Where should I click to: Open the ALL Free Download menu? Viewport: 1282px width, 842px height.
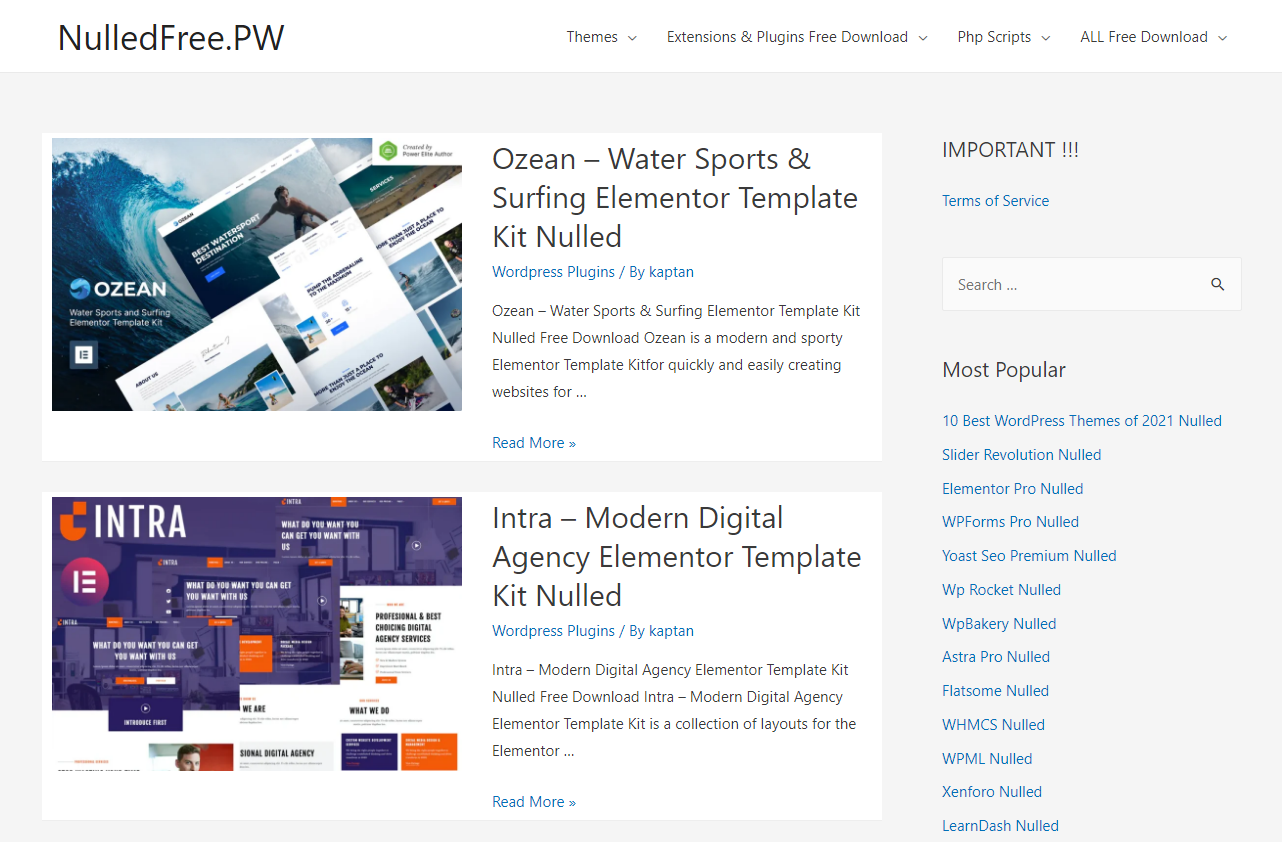pyautogui.click(x=1144, y=37)
